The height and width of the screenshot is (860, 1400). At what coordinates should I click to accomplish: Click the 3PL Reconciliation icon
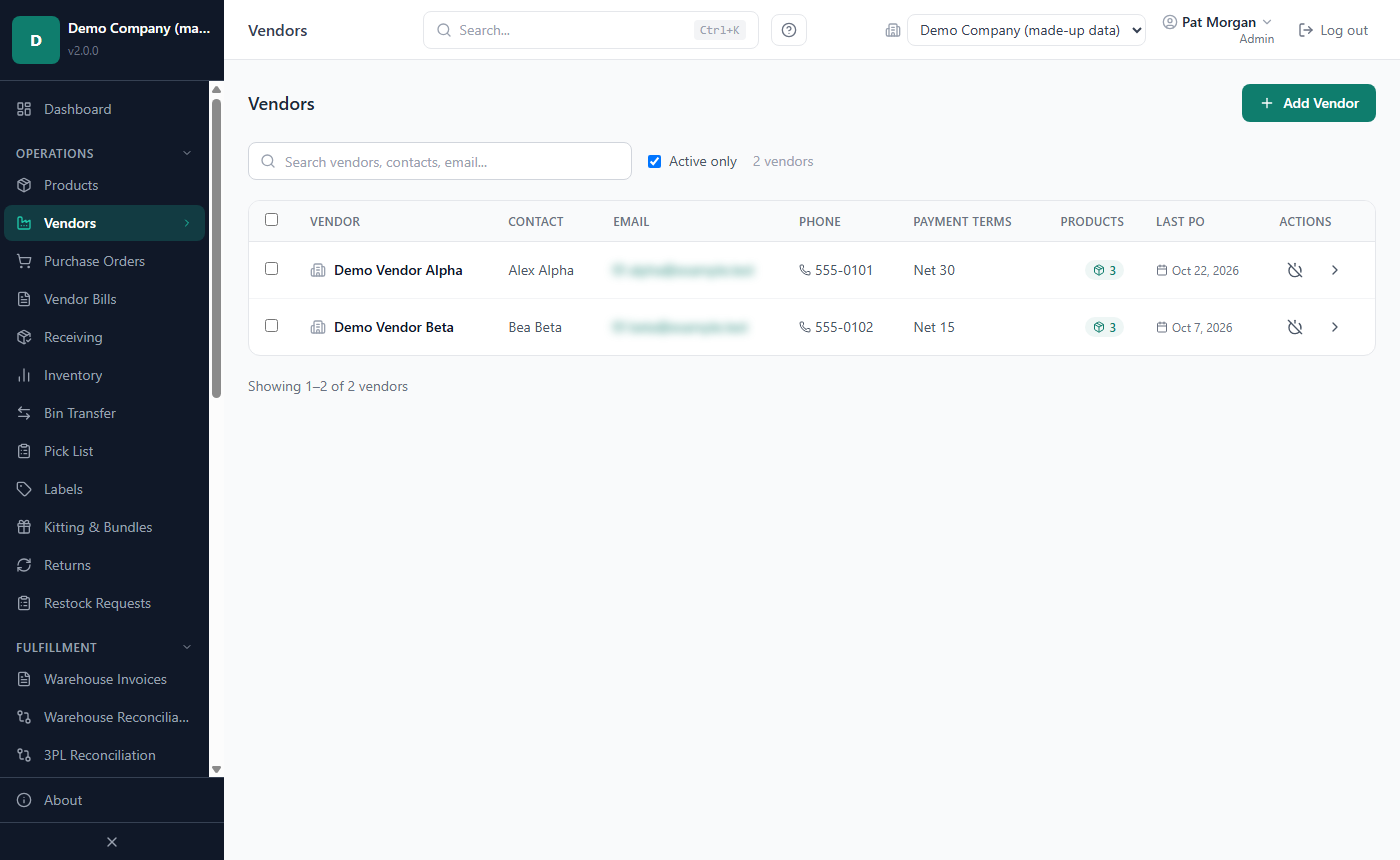pos(24,755)
